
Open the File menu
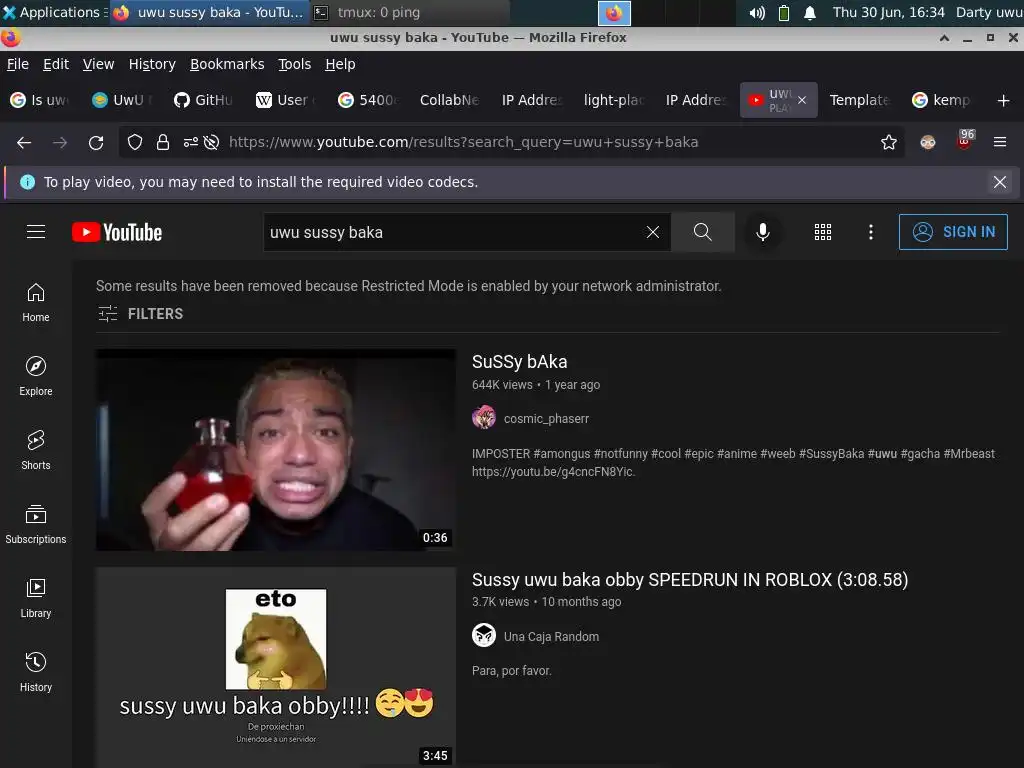18,64
